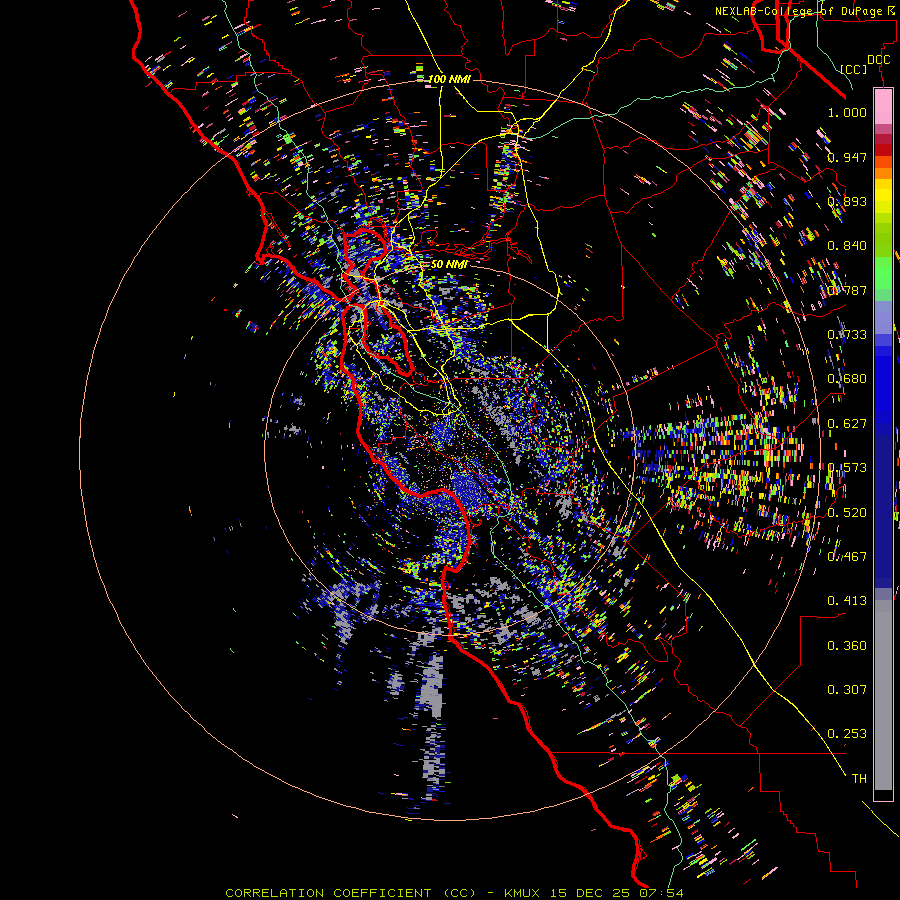900x900 pixels.
Task: Click the 0.307 legend value
Action: click(x=847, y=690)
